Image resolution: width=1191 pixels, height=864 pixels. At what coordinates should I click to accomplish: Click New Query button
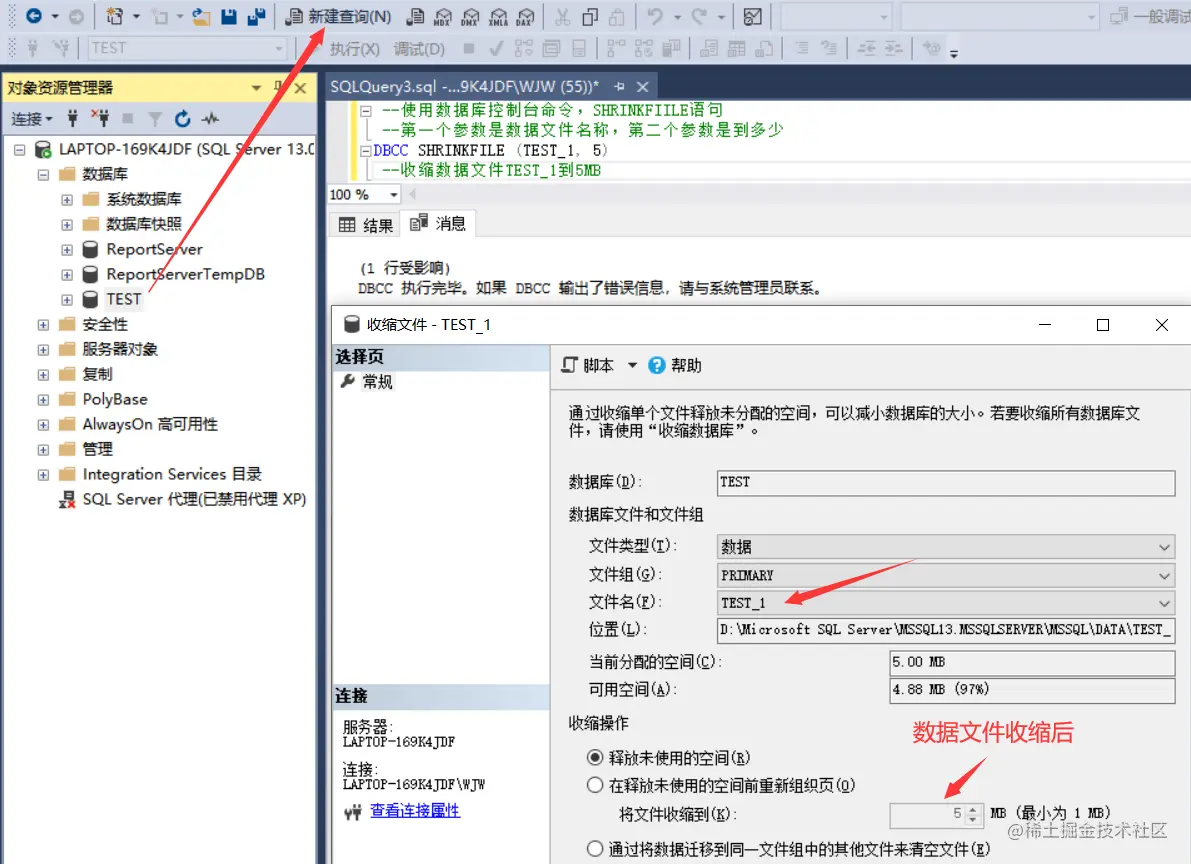point(339,16)
